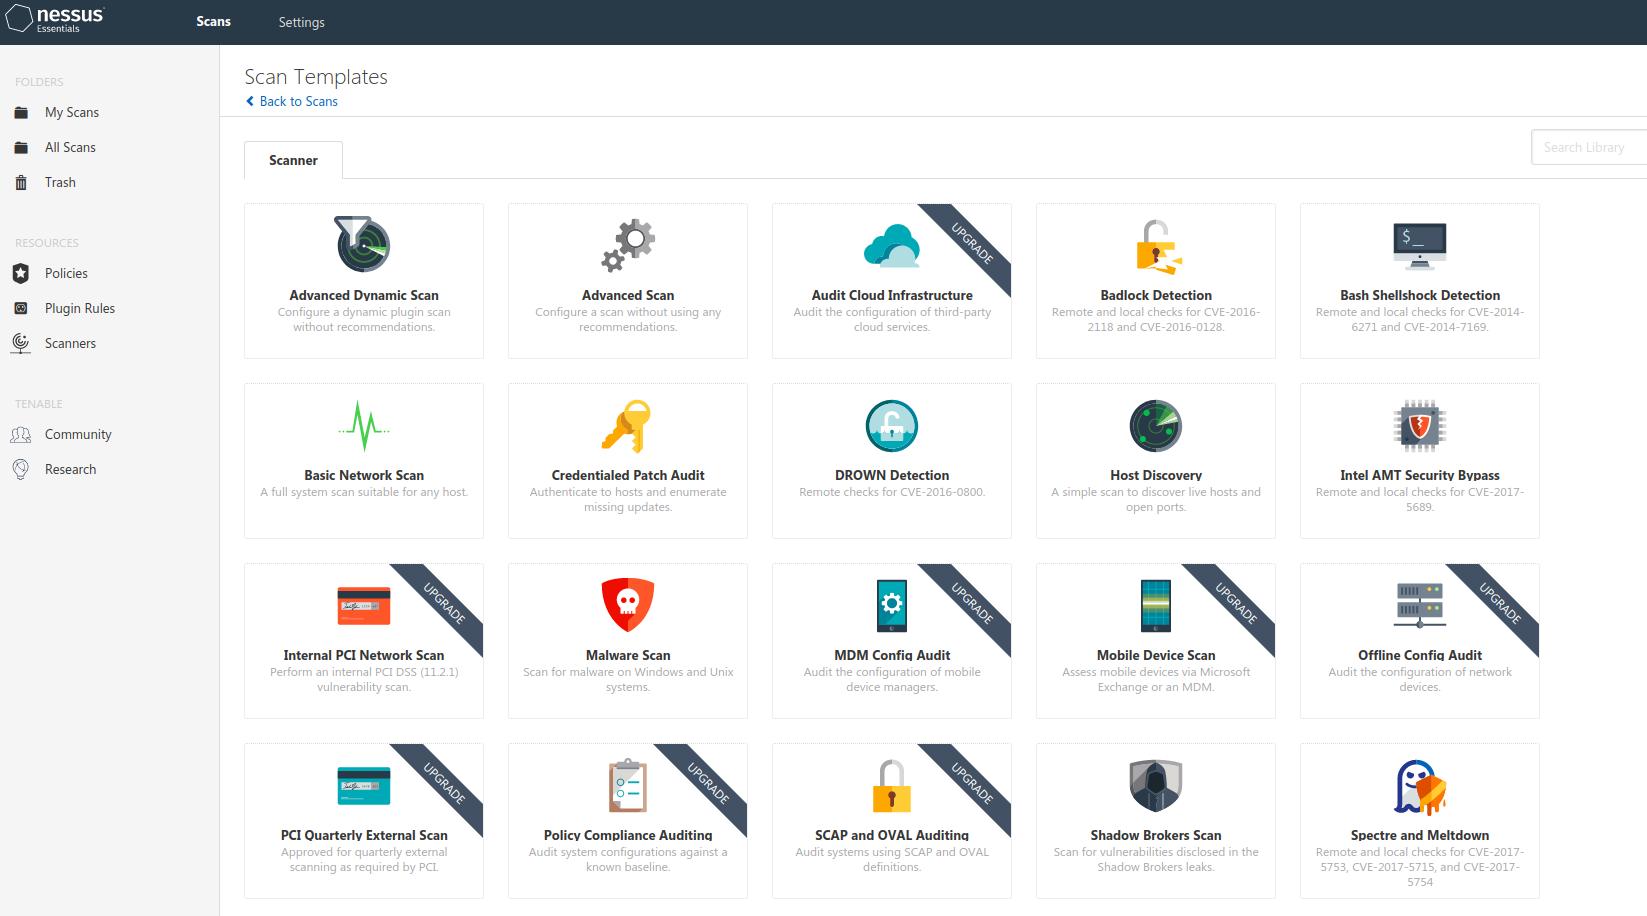The image size is (1647, 916).
Task: Focus the Search Library input field
Action: (x=1587, y=147)
